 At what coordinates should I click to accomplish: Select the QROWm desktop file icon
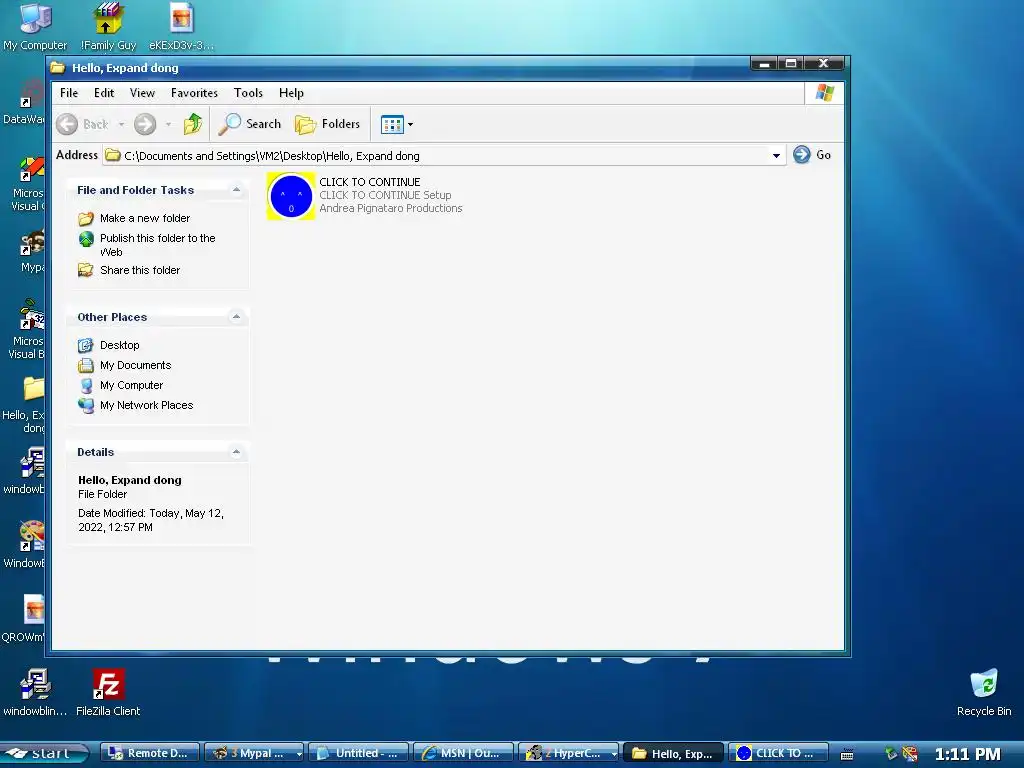coord(23,618)
